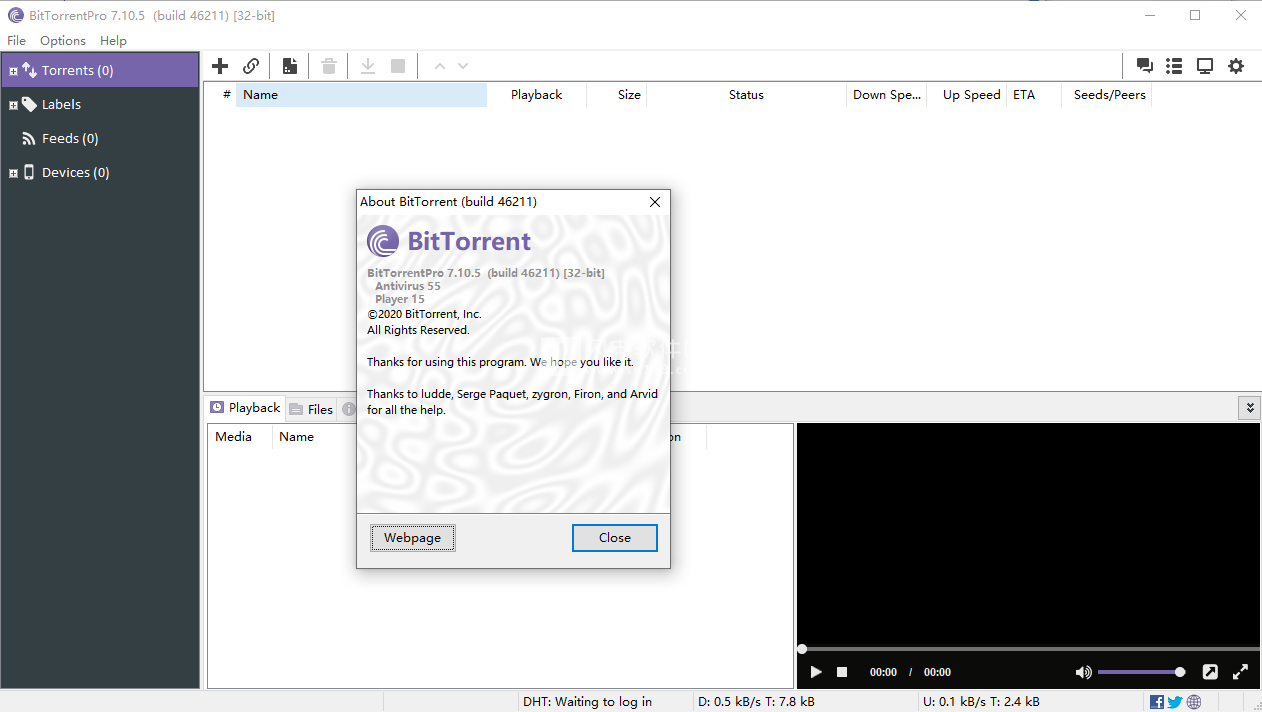Viewport: 1262px width, 712px height.
Task: Sort by the Up Speed column header
Action: click(x=967, y=95)
